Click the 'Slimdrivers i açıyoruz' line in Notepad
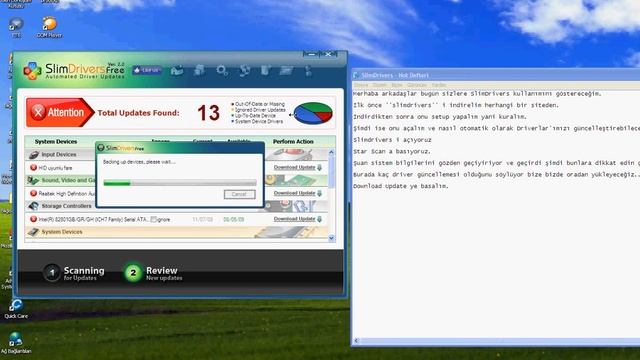The image size is (640, 360). [392, 140]
